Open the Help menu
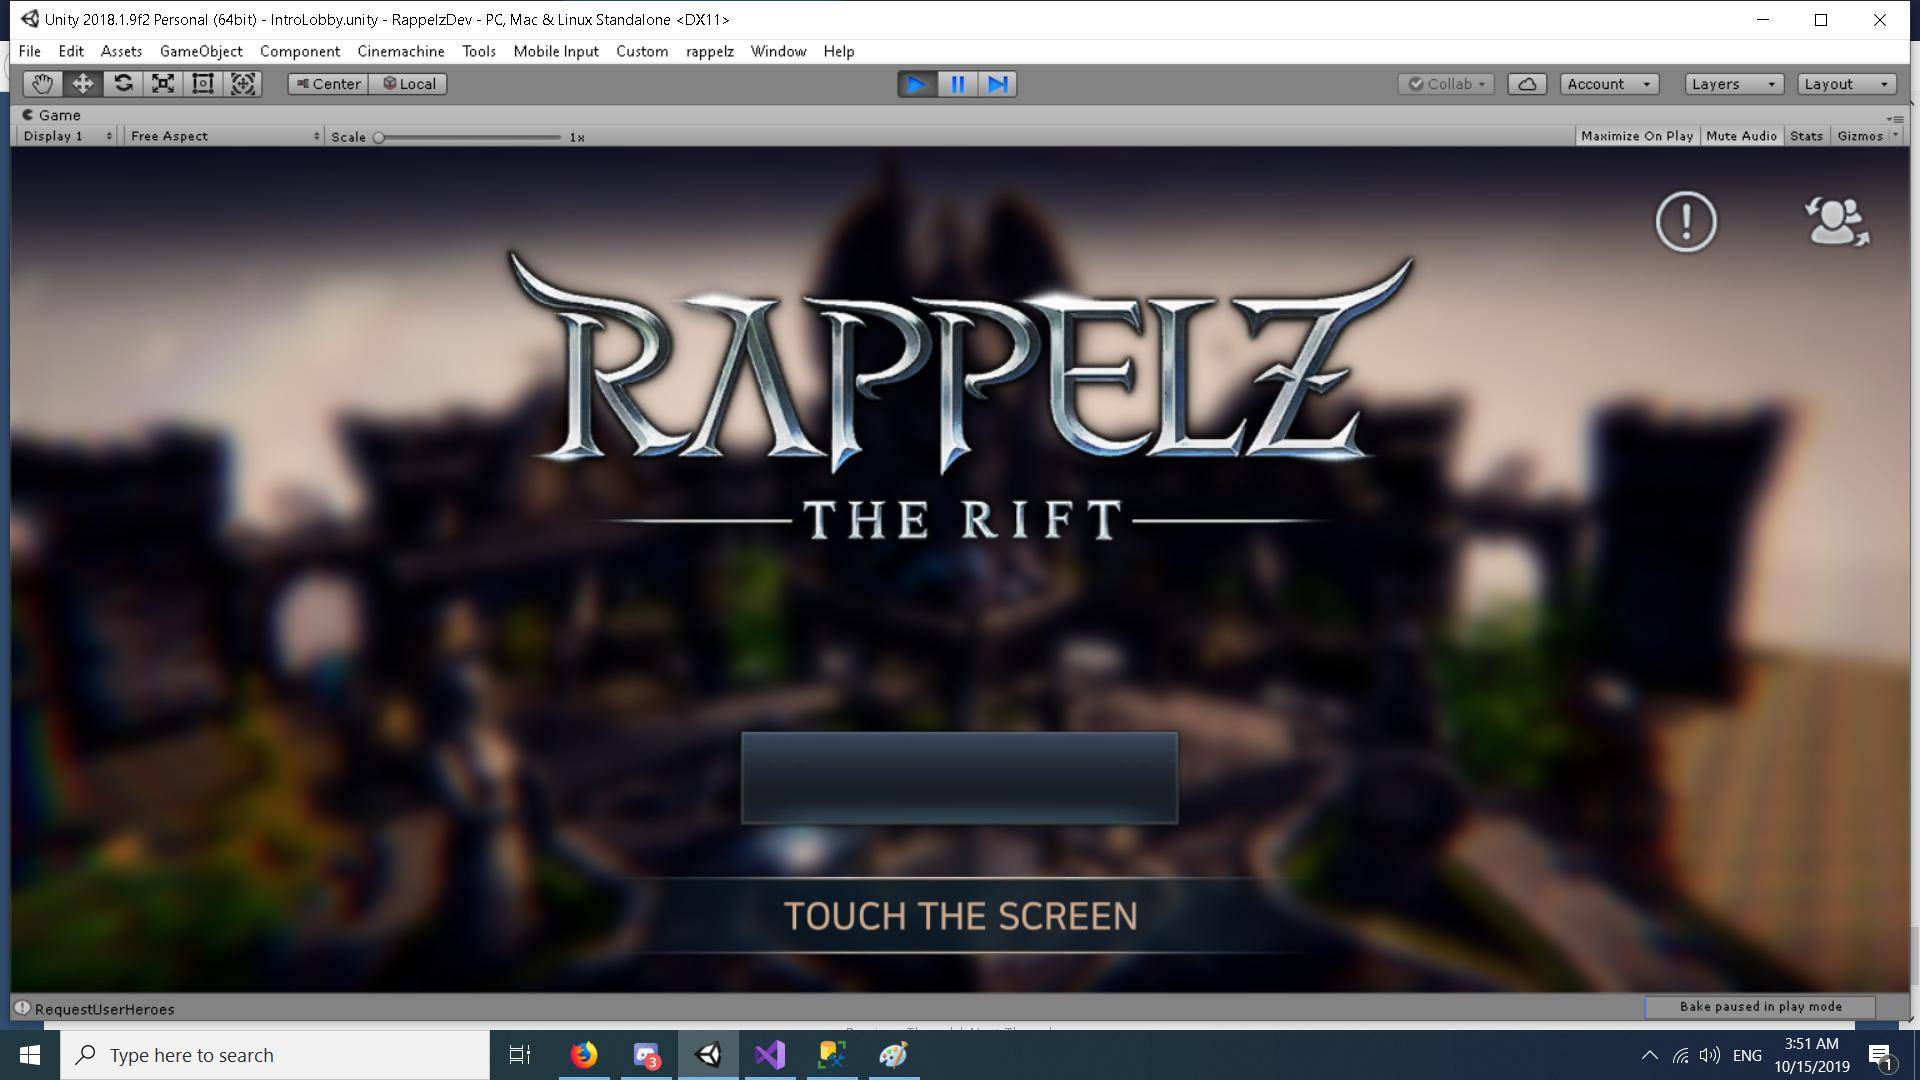Image resolution: width=1920 pixels, height=1080 pixels. point(839,51)
